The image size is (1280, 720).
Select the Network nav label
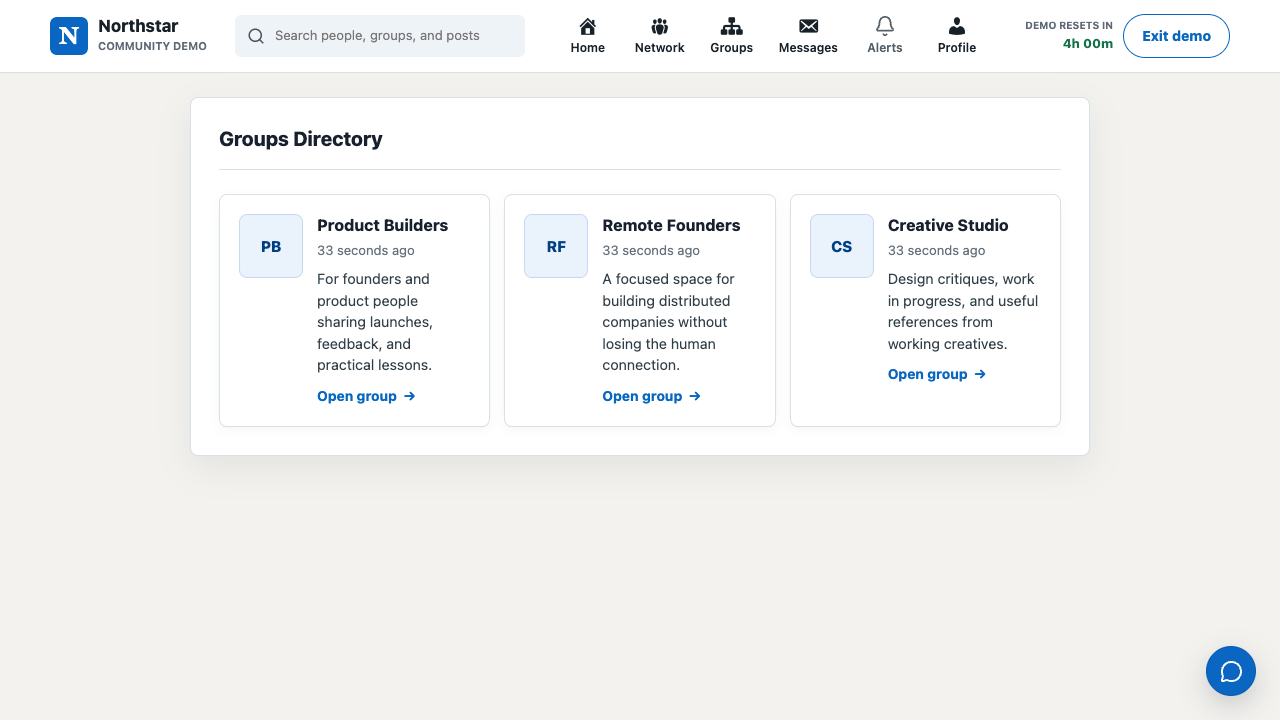click(660, 48)
